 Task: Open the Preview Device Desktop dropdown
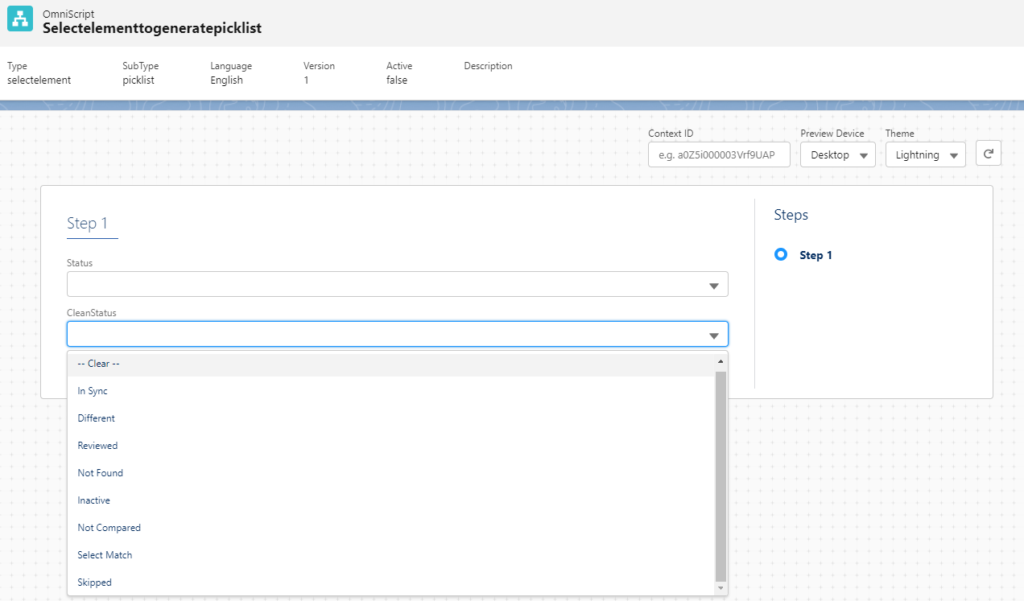(x=837, y=155)
